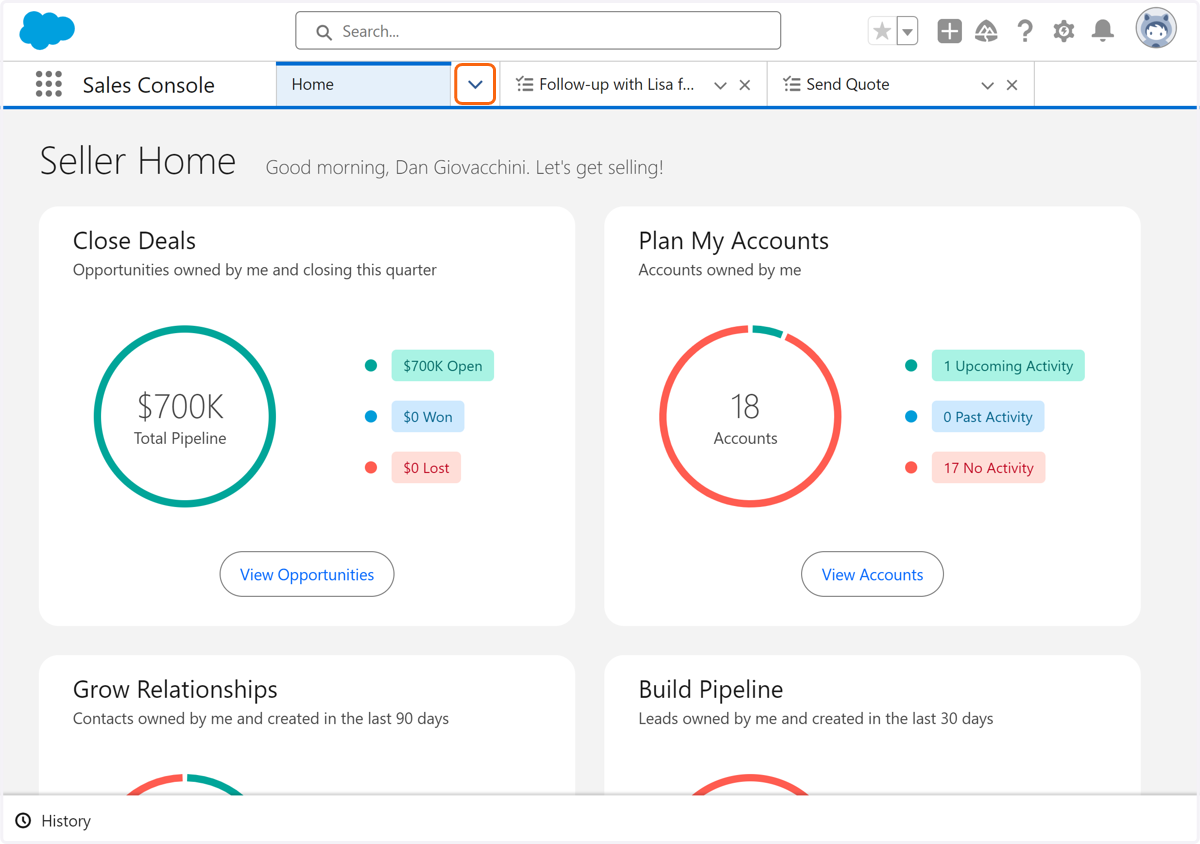Viewport: 1200px width, 844px height.
Task: Click the 17 No Activity badge
Action: point(988,468)
